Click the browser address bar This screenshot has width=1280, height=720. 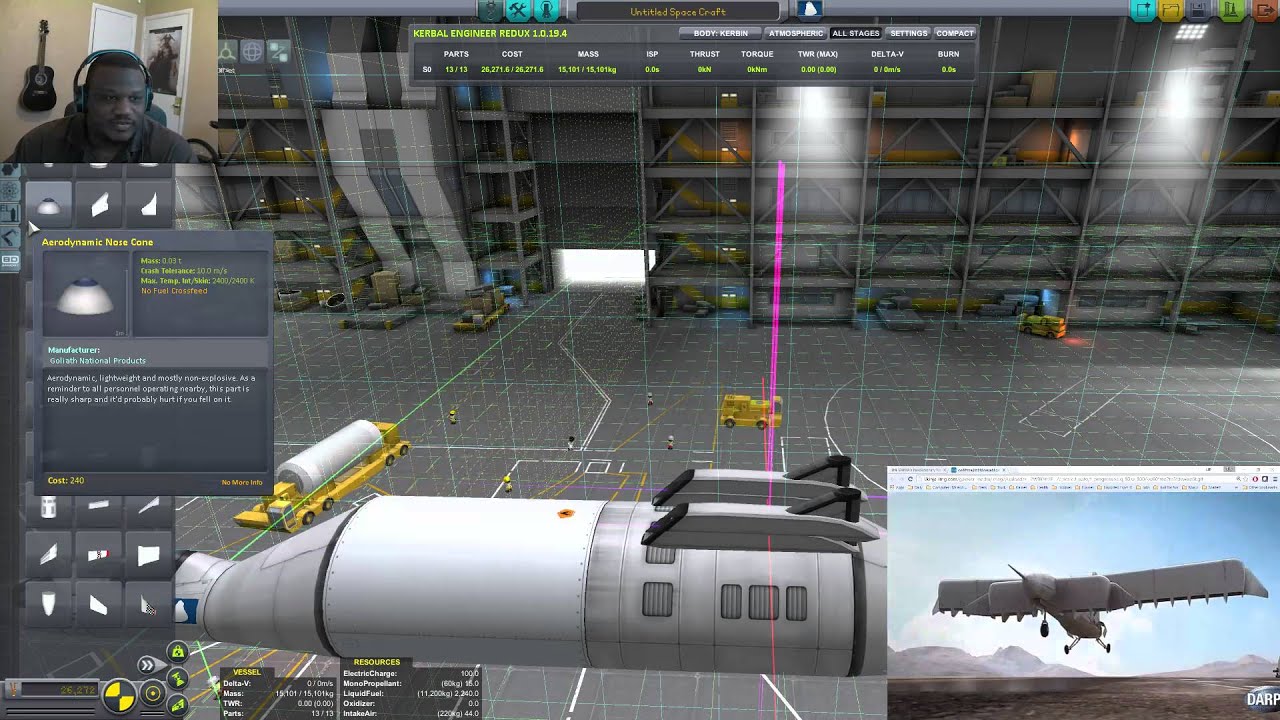(1083, 479)
